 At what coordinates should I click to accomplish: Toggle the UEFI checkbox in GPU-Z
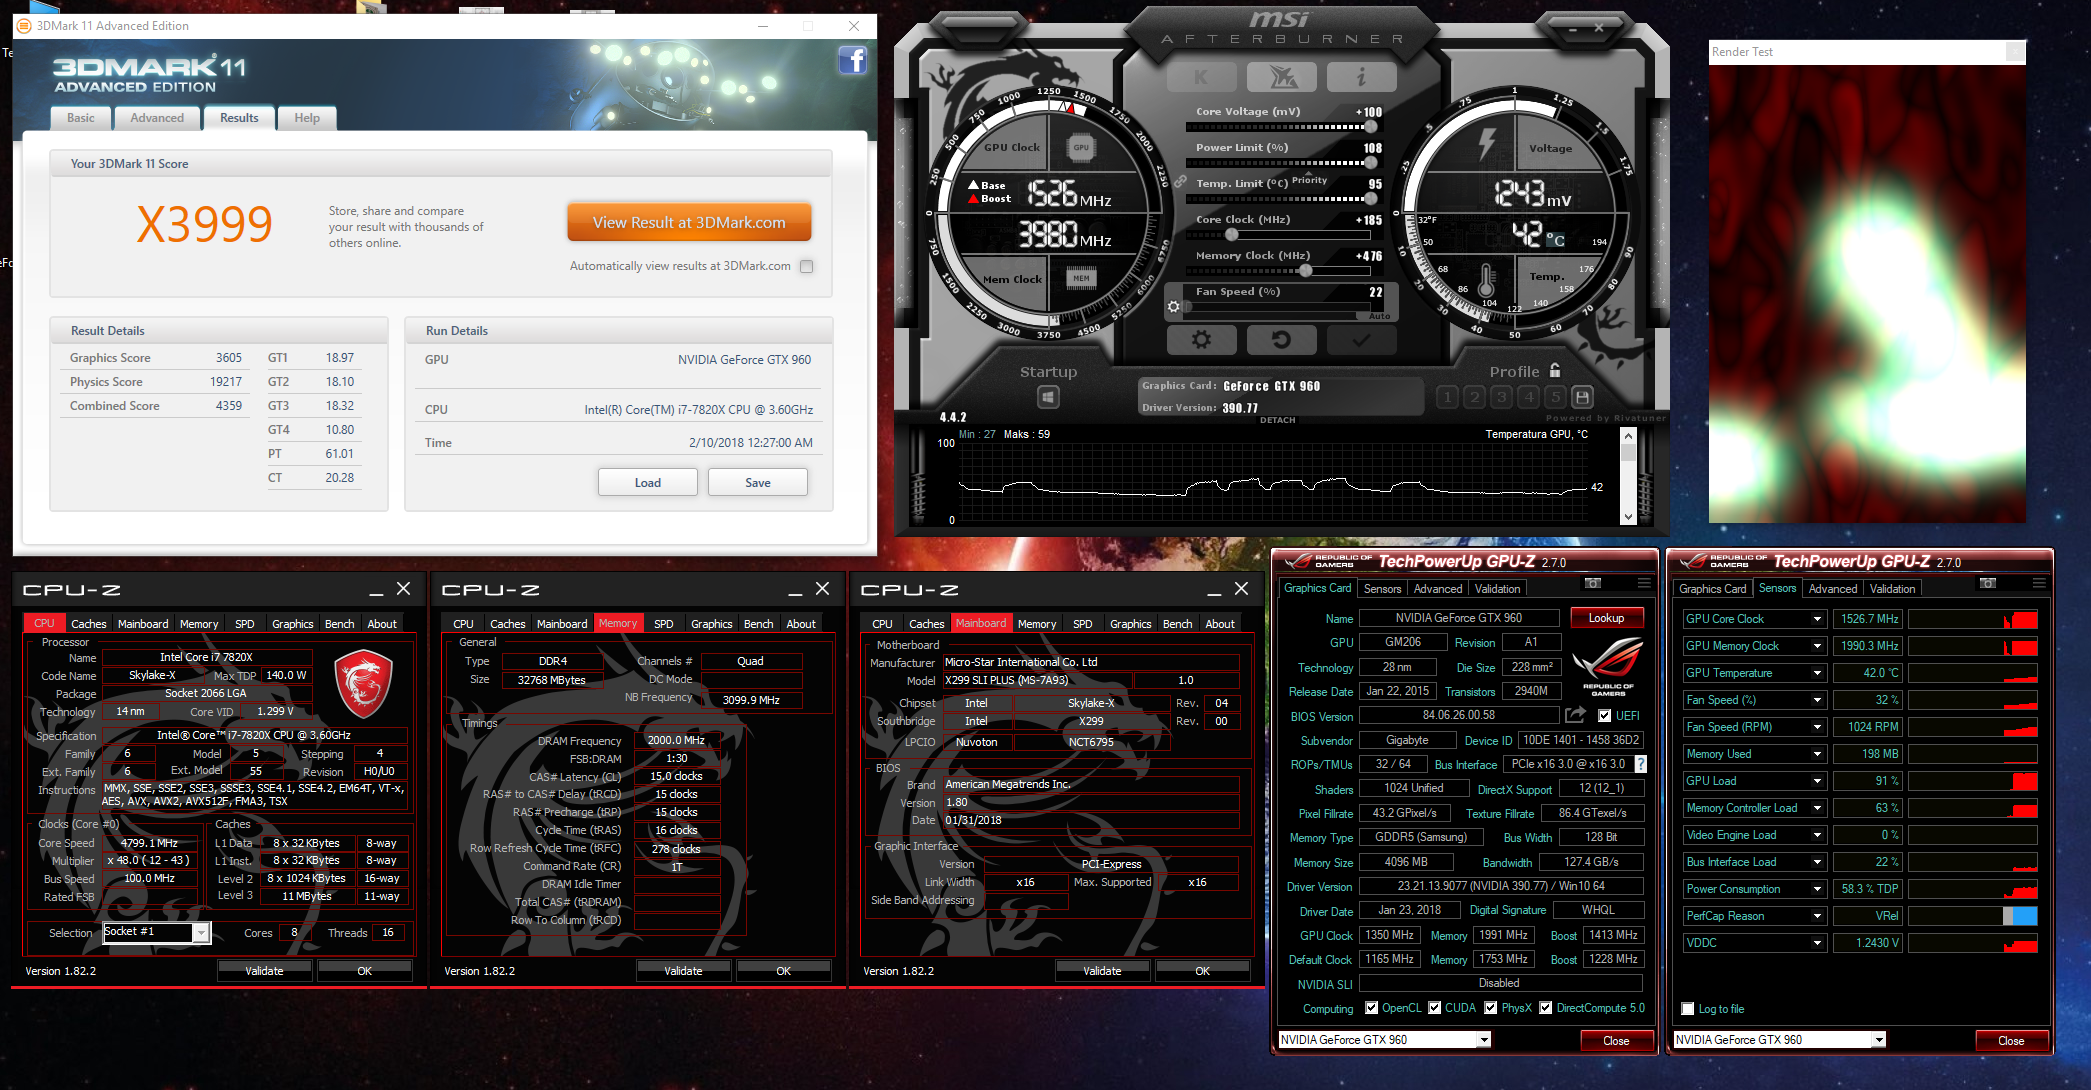tap(1604, 716)
